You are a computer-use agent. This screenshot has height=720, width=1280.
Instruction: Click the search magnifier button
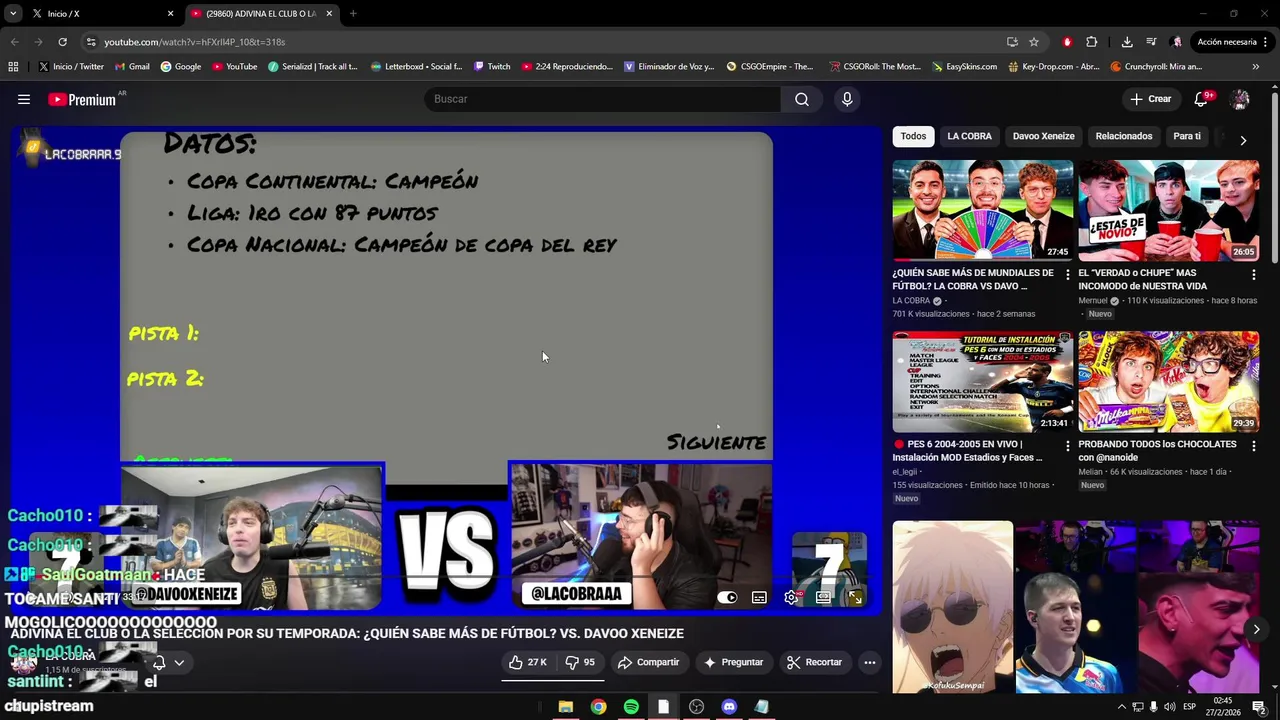(802, 99)
